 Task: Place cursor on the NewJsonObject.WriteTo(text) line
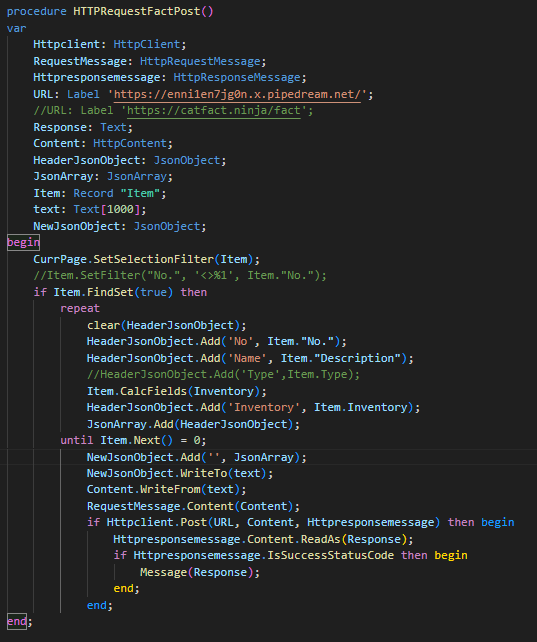tap(180, 473)
